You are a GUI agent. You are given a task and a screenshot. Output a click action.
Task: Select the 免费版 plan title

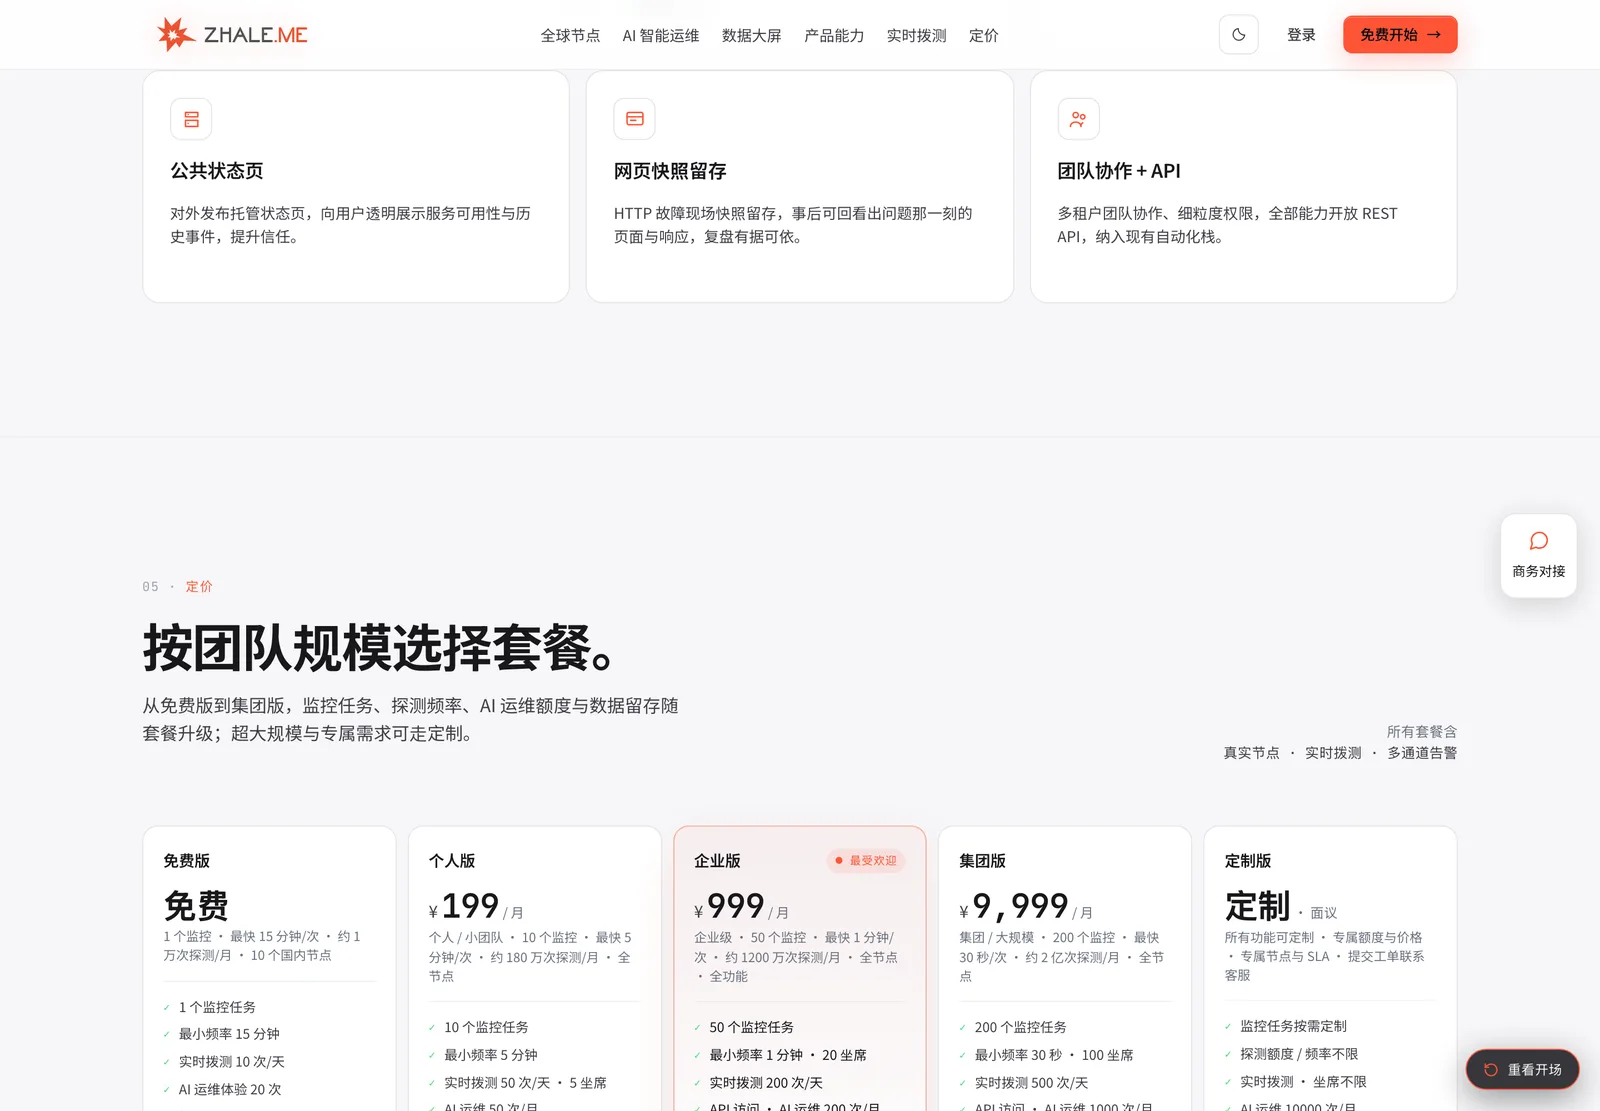187,861
